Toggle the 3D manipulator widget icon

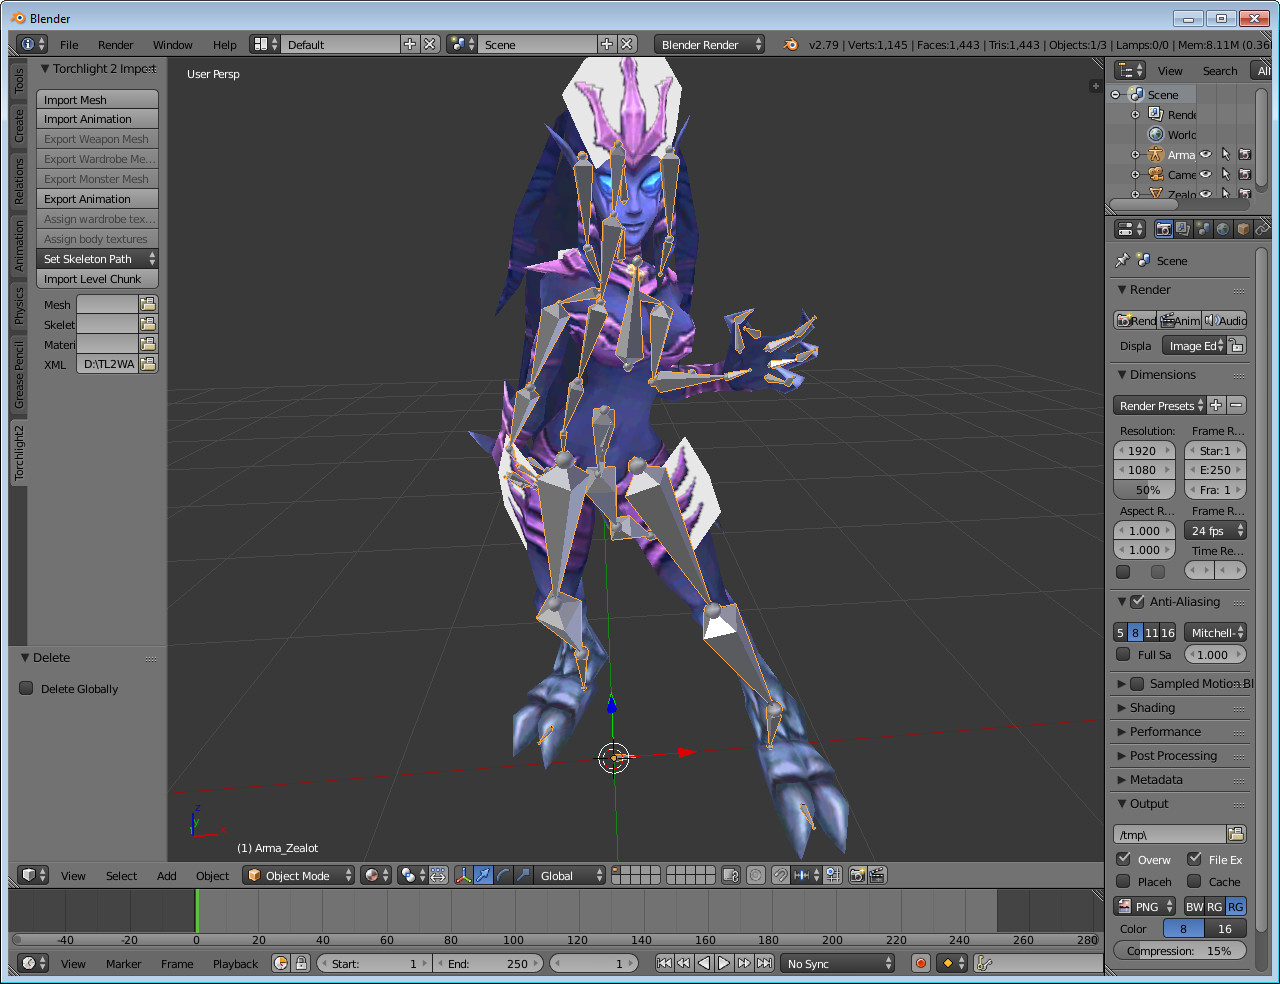click(463, 875)
